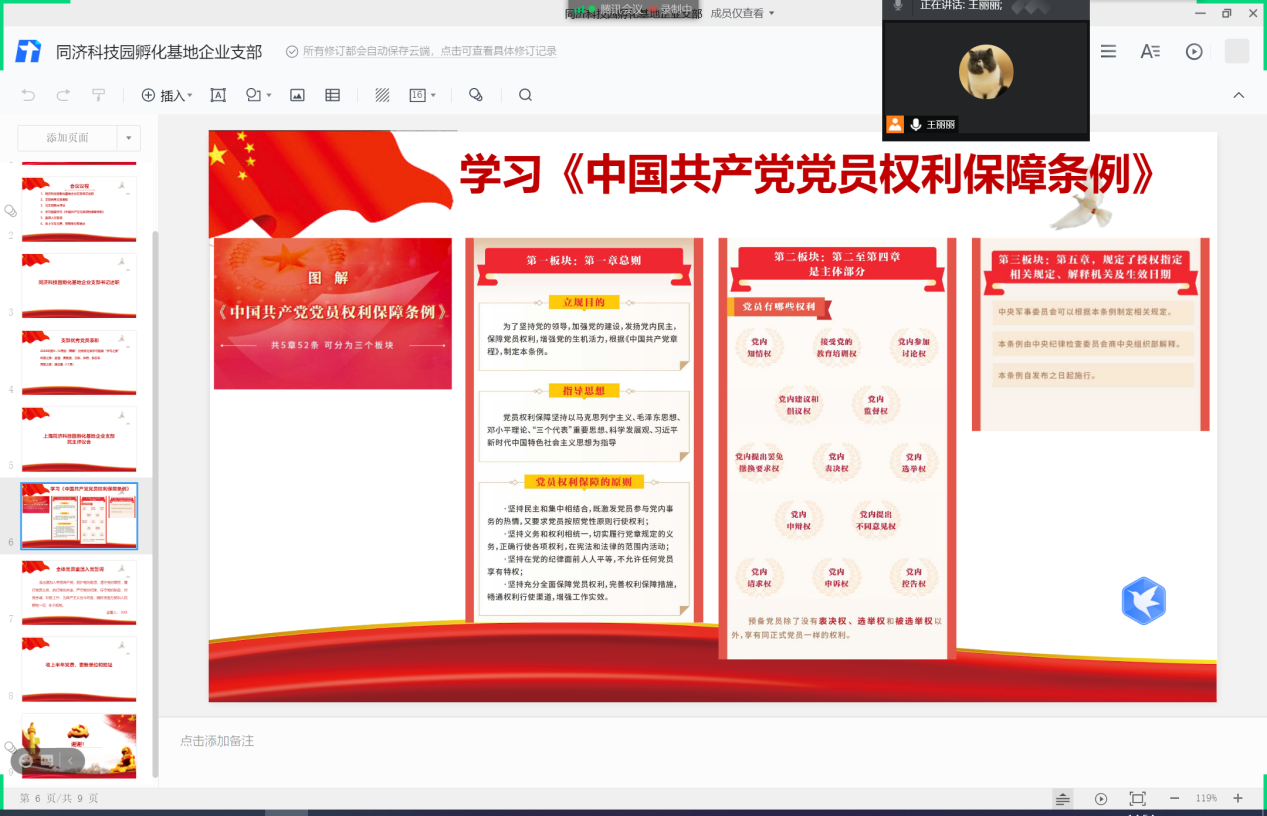Click the 王丽丽 name label in video tile
Image resolution: width=1267 pixels, height=816 pixels.
tap(941, 125)
